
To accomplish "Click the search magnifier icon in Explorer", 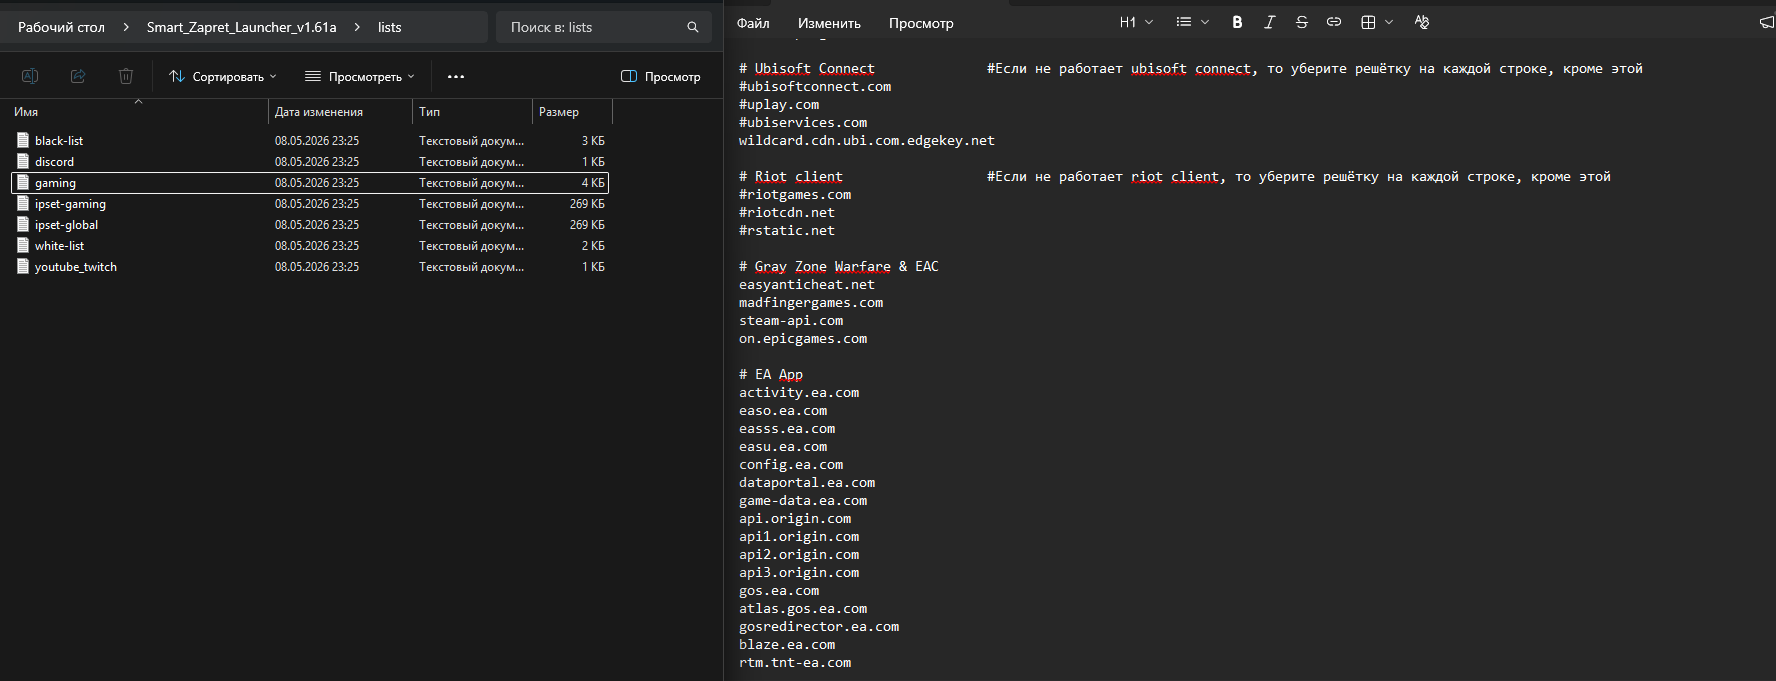I will point(693,27).
